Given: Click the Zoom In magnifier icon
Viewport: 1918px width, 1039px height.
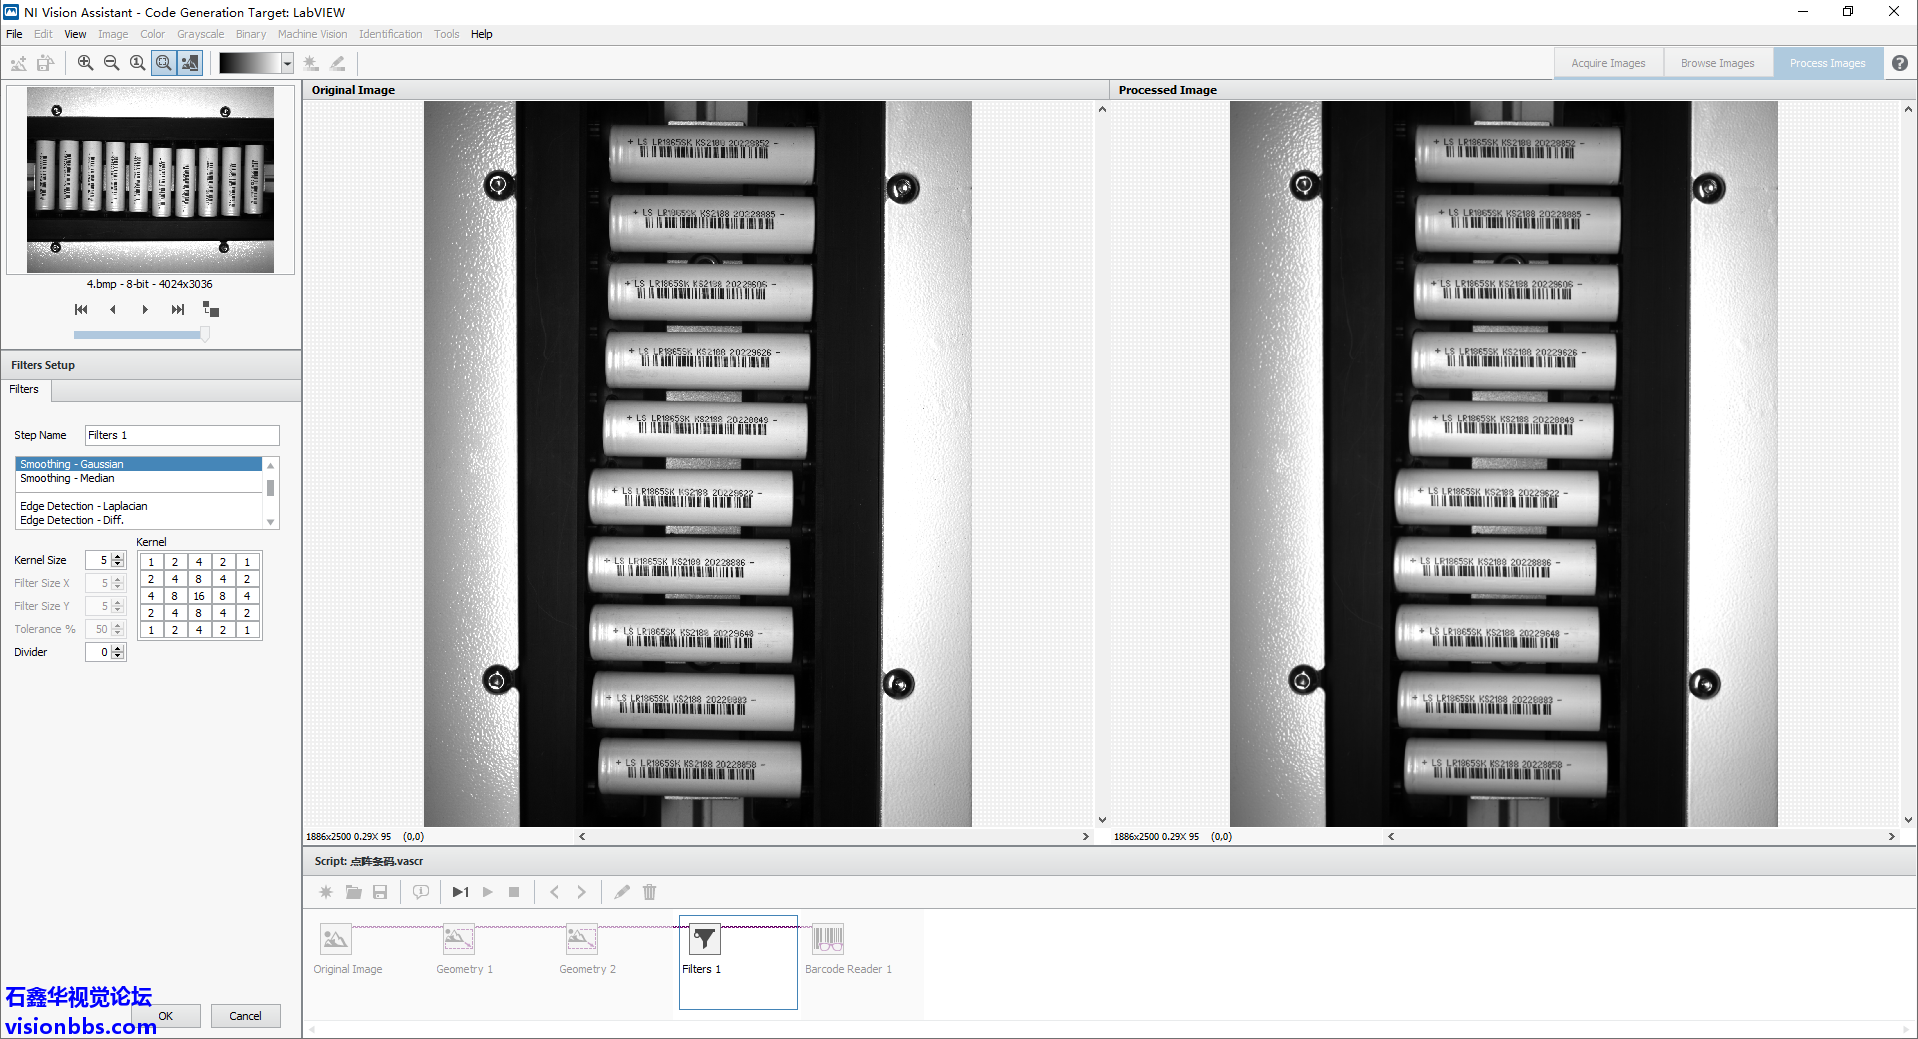Looking at the screenshot, I should click(85, 63).
